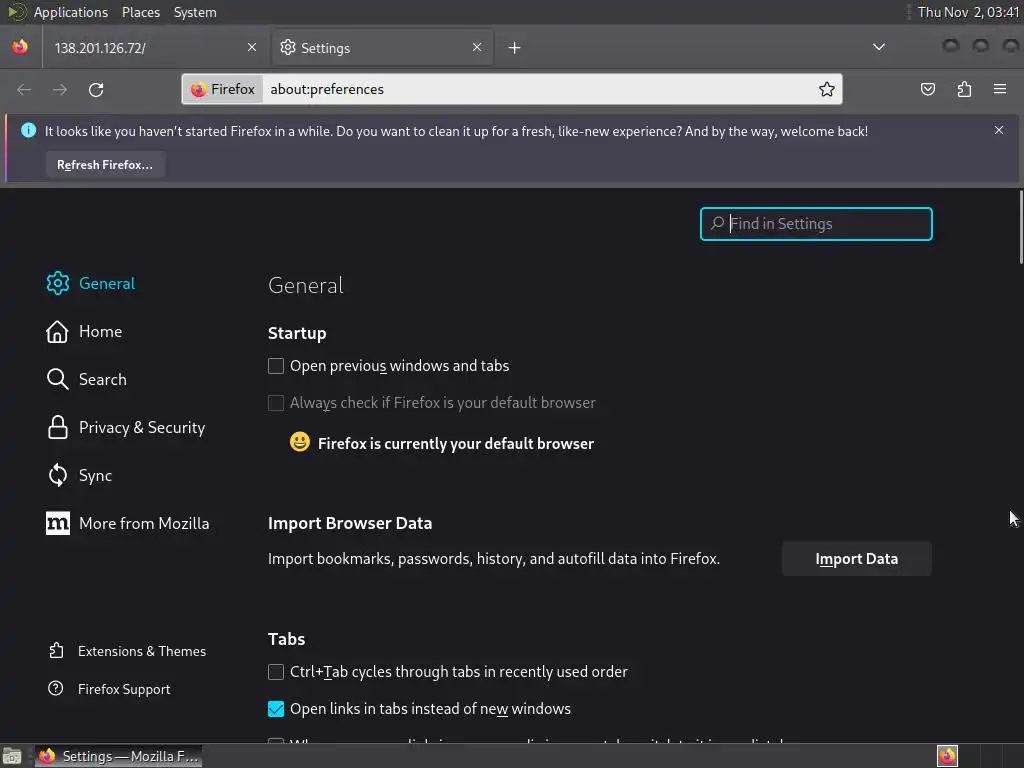The width and height of the screenshot is (1024, 768).
Task: Close the Settings tab
Action: 477,47
